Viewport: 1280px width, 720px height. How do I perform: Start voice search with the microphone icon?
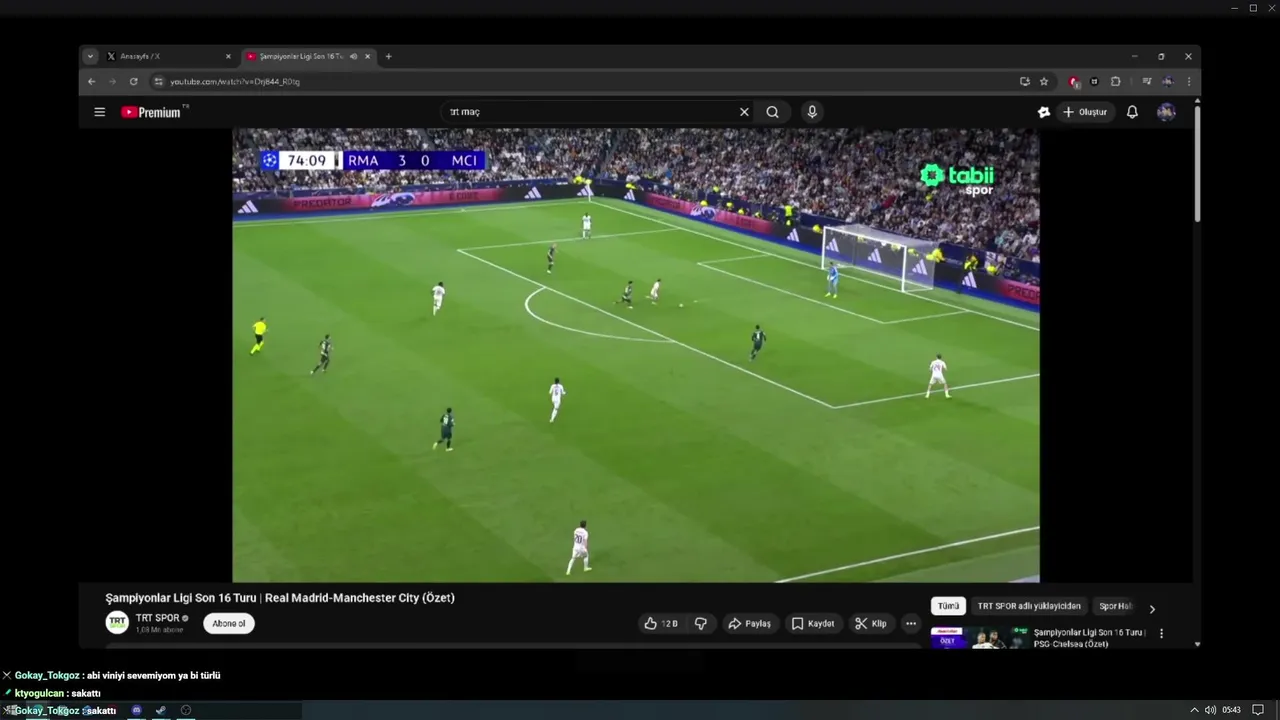tap(812, 112)
